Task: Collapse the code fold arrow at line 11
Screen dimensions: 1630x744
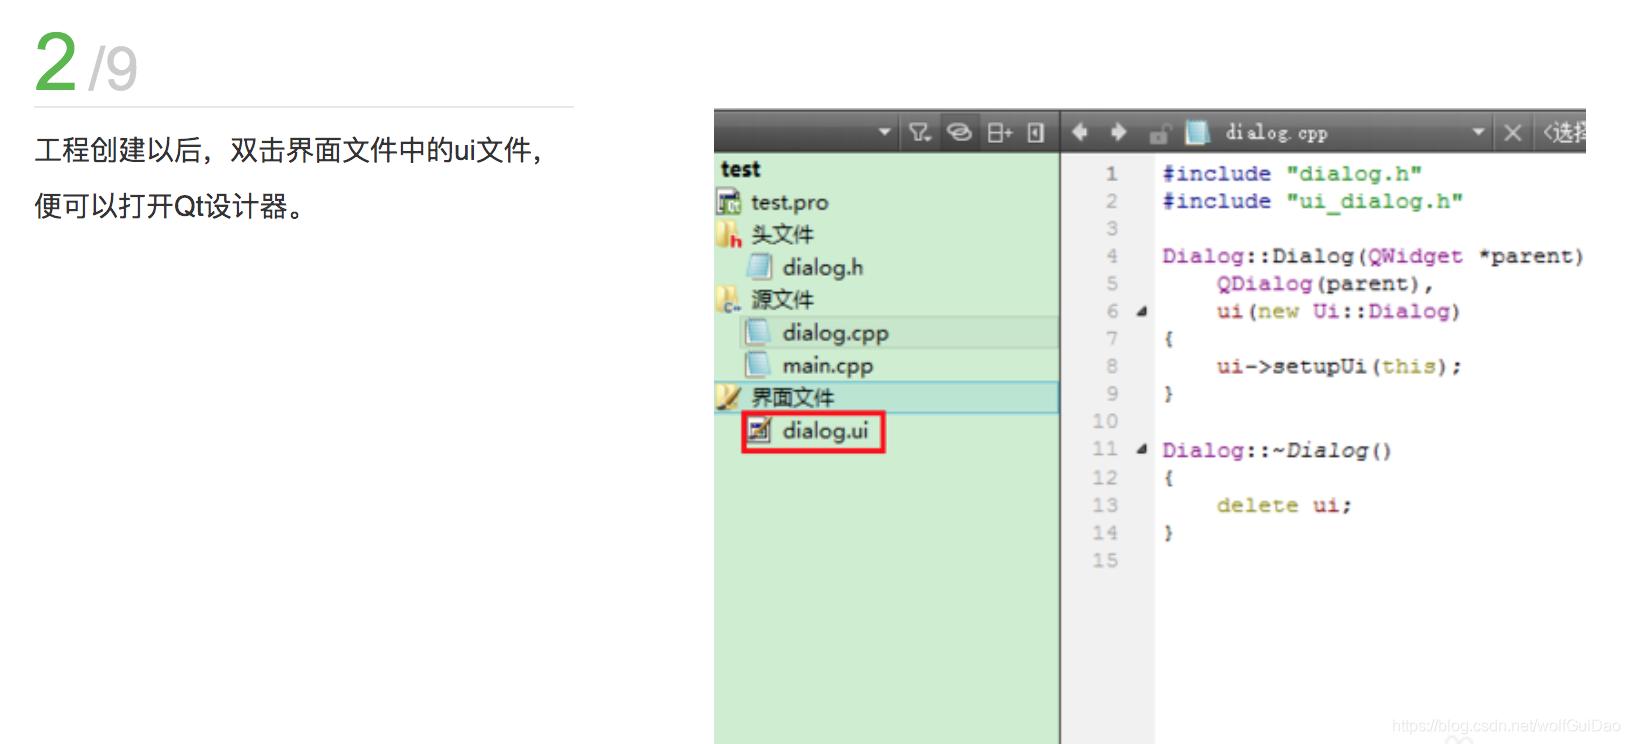Action: tap(1141, 450)
